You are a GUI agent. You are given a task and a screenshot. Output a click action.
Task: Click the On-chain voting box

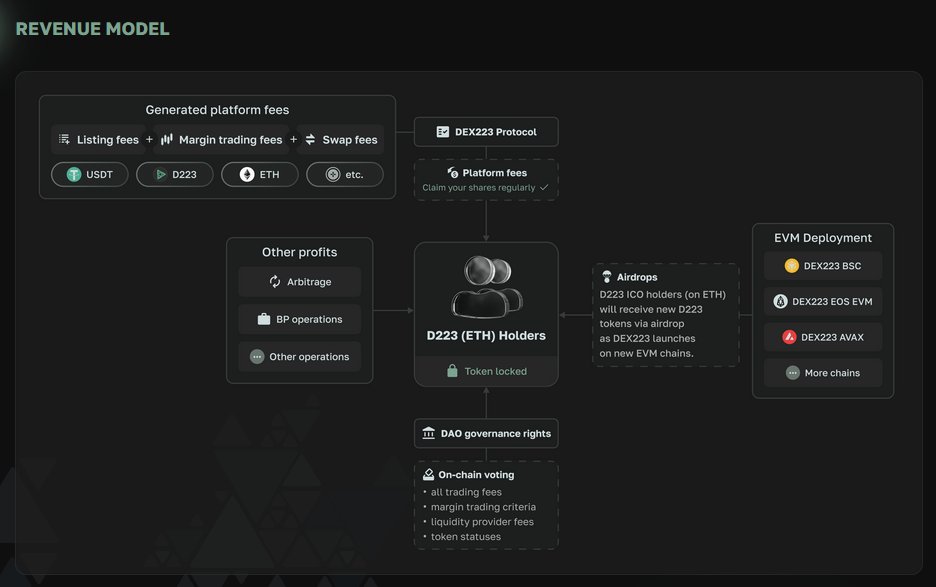click(x=486, y=503)
